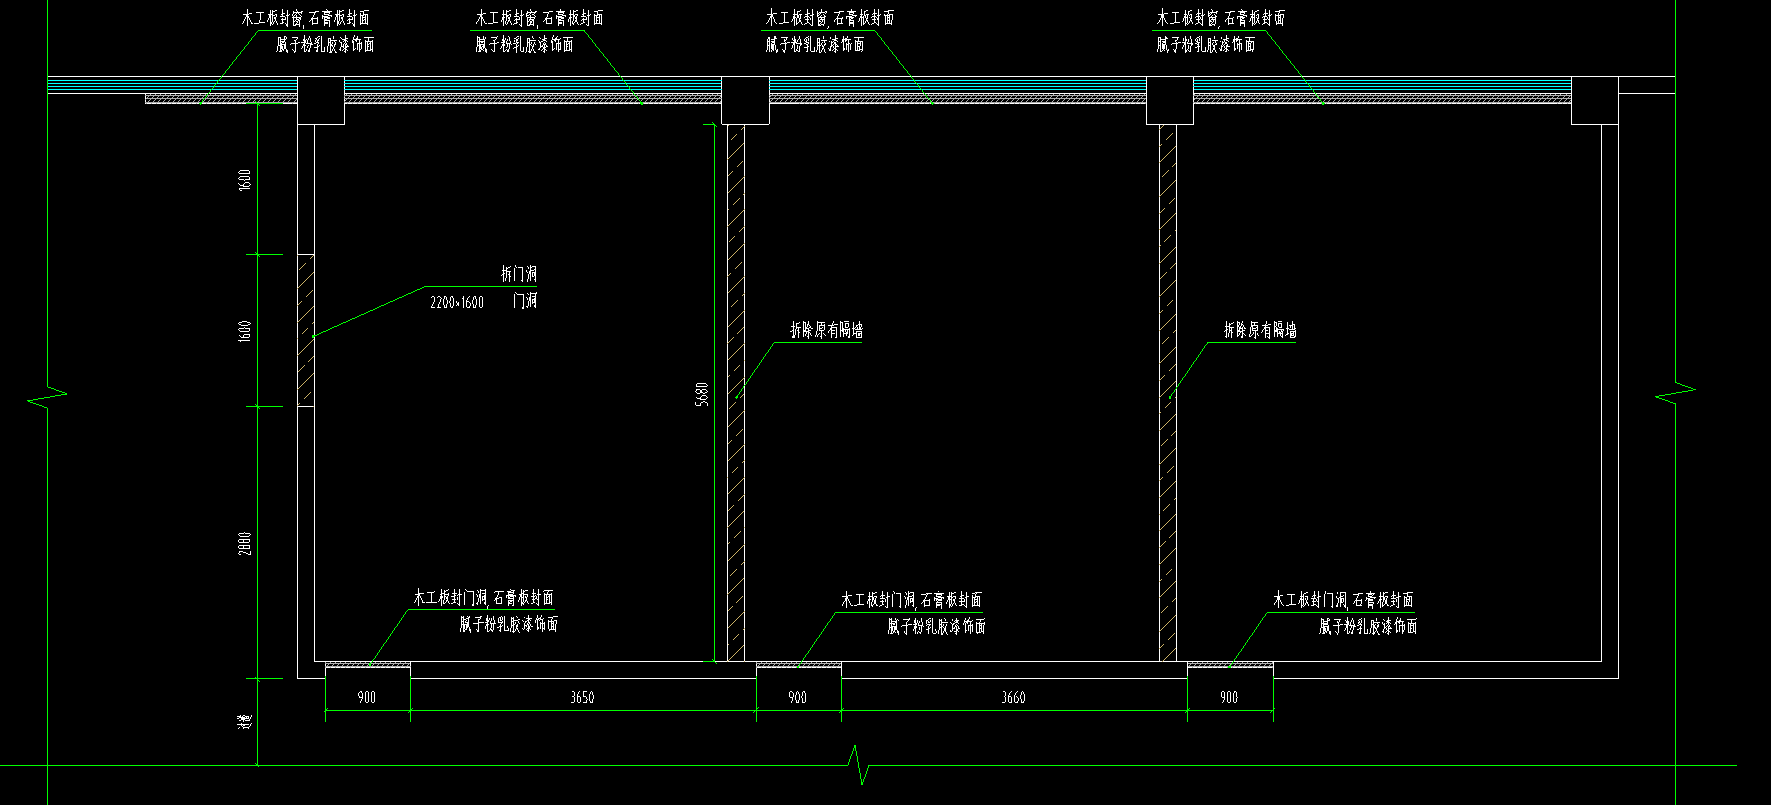Select the '1600' dimension beside the hatched door opening
Screen dimensions: 1771x805
(x=246, y=331)
